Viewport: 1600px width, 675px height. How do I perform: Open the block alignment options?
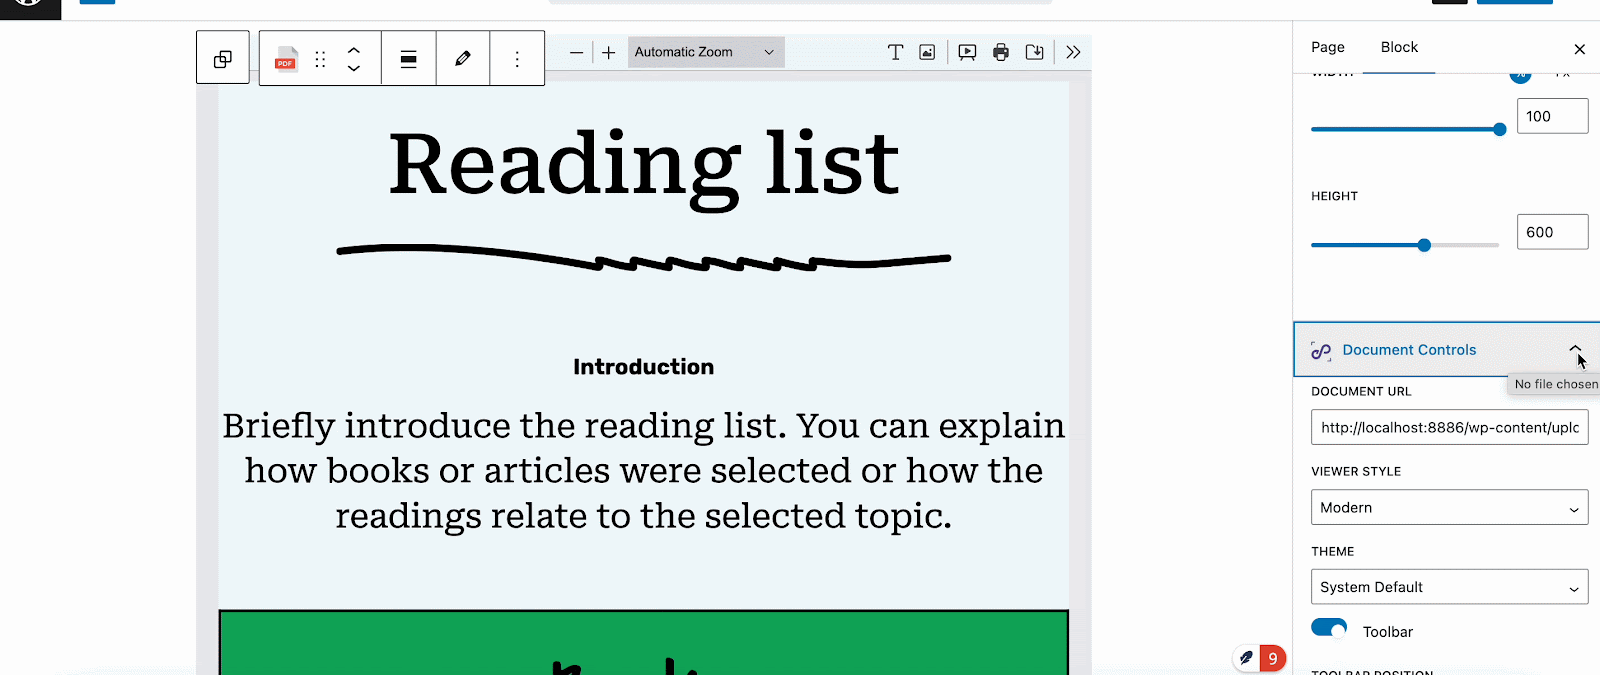pyautogui.click(x=408, y=59)
